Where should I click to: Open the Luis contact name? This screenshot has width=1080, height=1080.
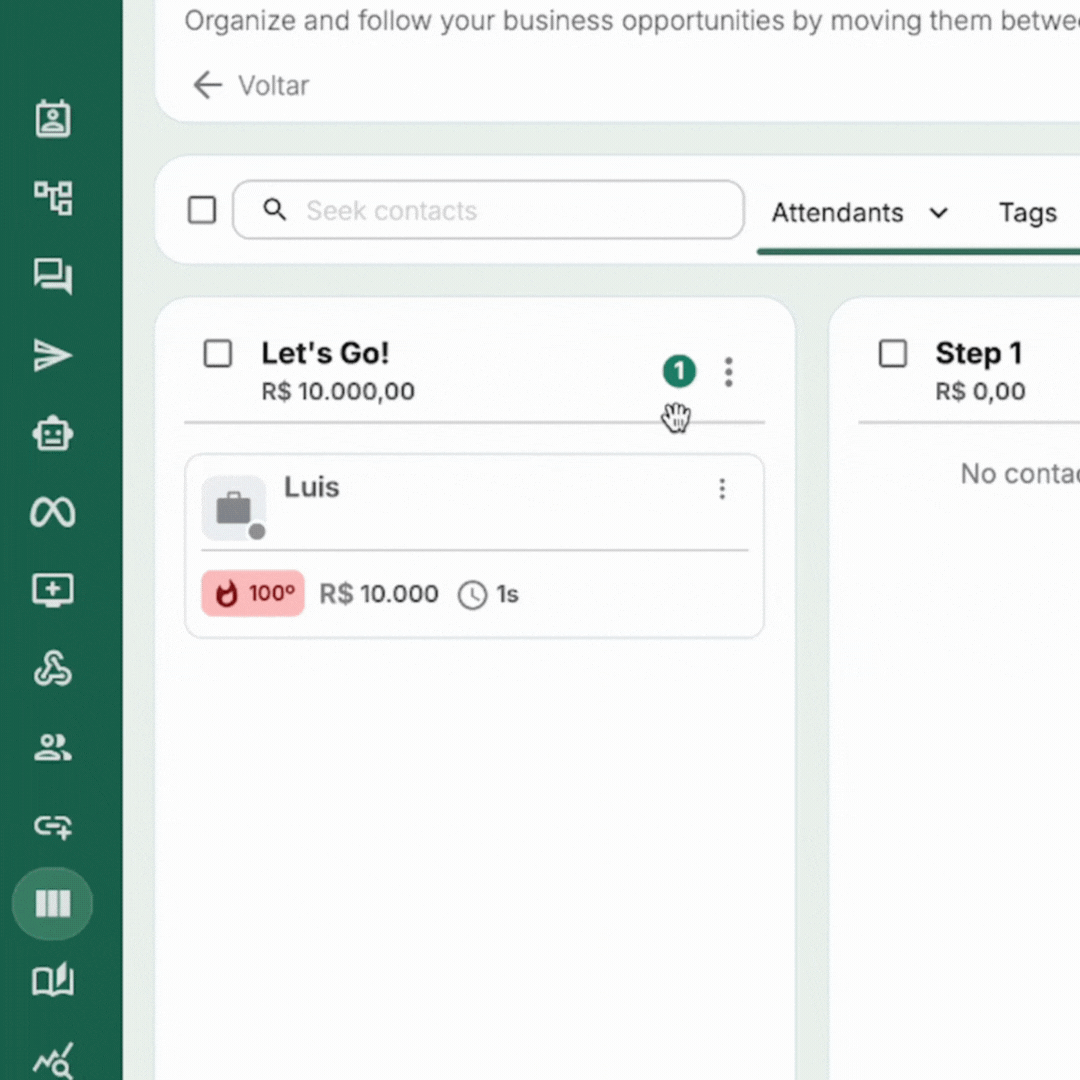[311, 487]
